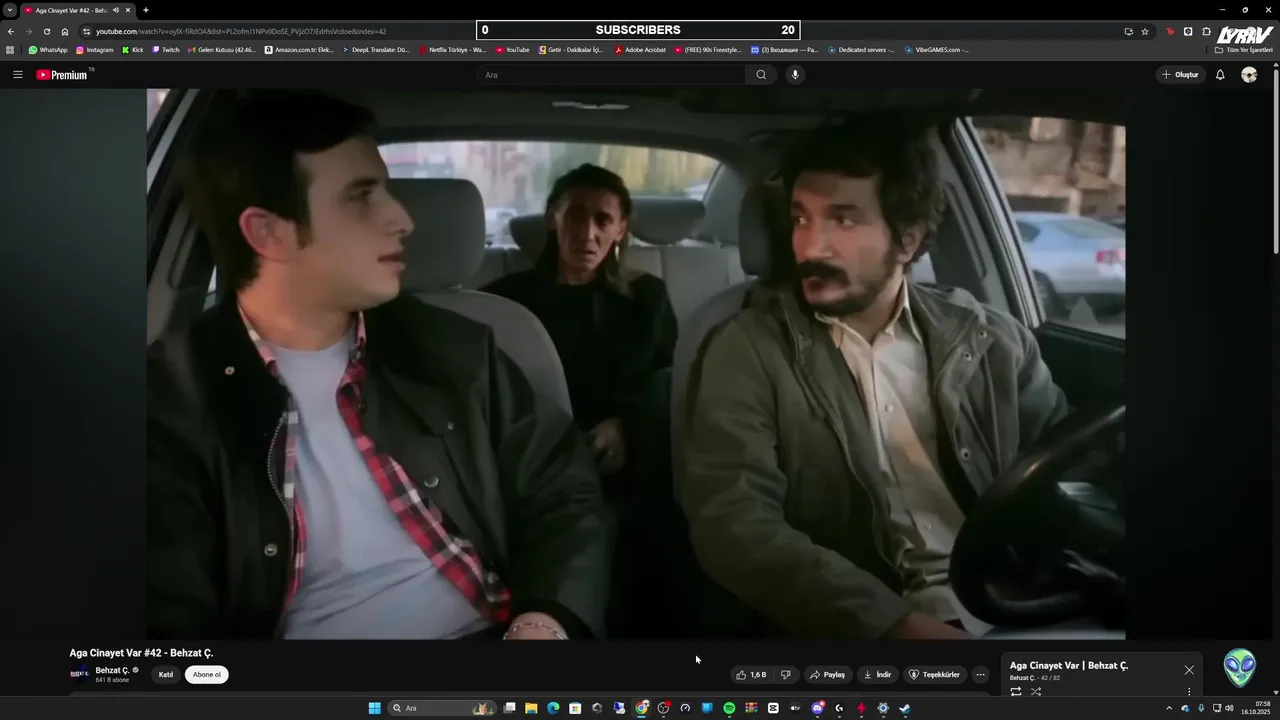Click the Oluştur create button

click(1180, 75)
